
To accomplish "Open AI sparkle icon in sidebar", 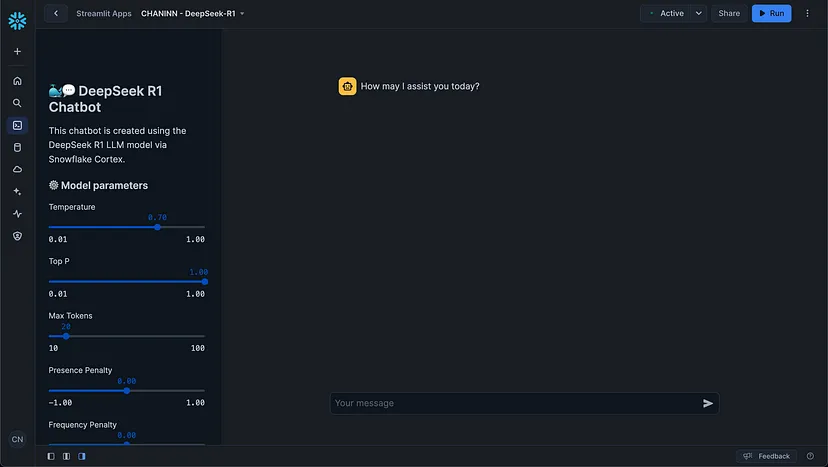I will [x=17, y=192].
